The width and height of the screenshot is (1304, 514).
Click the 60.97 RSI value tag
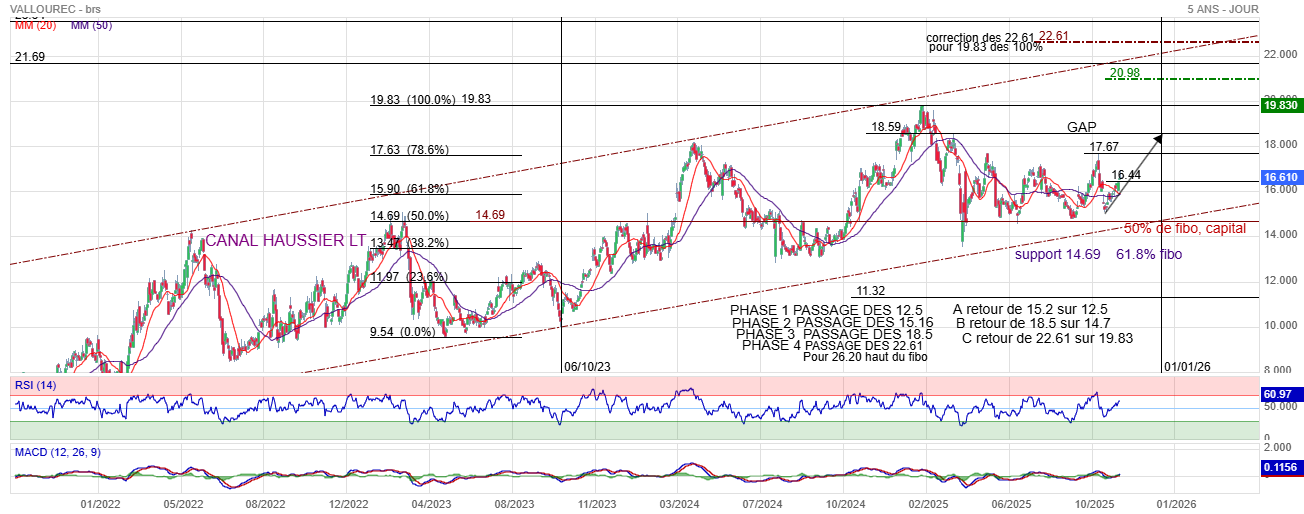(x=1281, y=395)
